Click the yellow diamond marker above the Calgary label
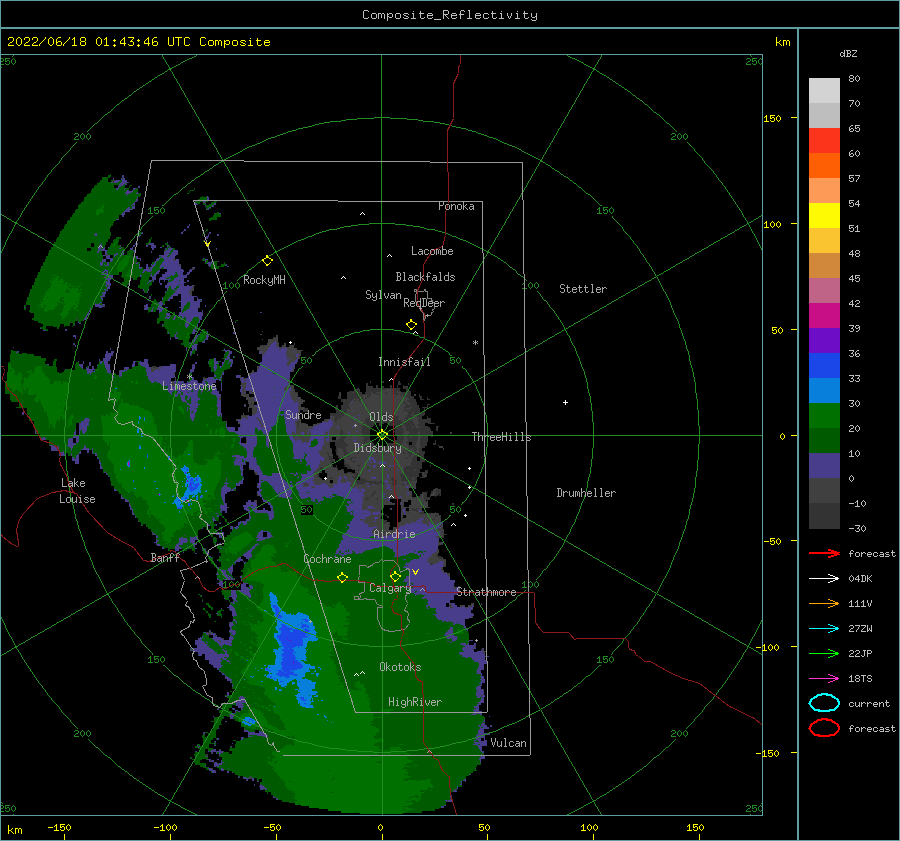Screen dimensions: 900x841 395,576
